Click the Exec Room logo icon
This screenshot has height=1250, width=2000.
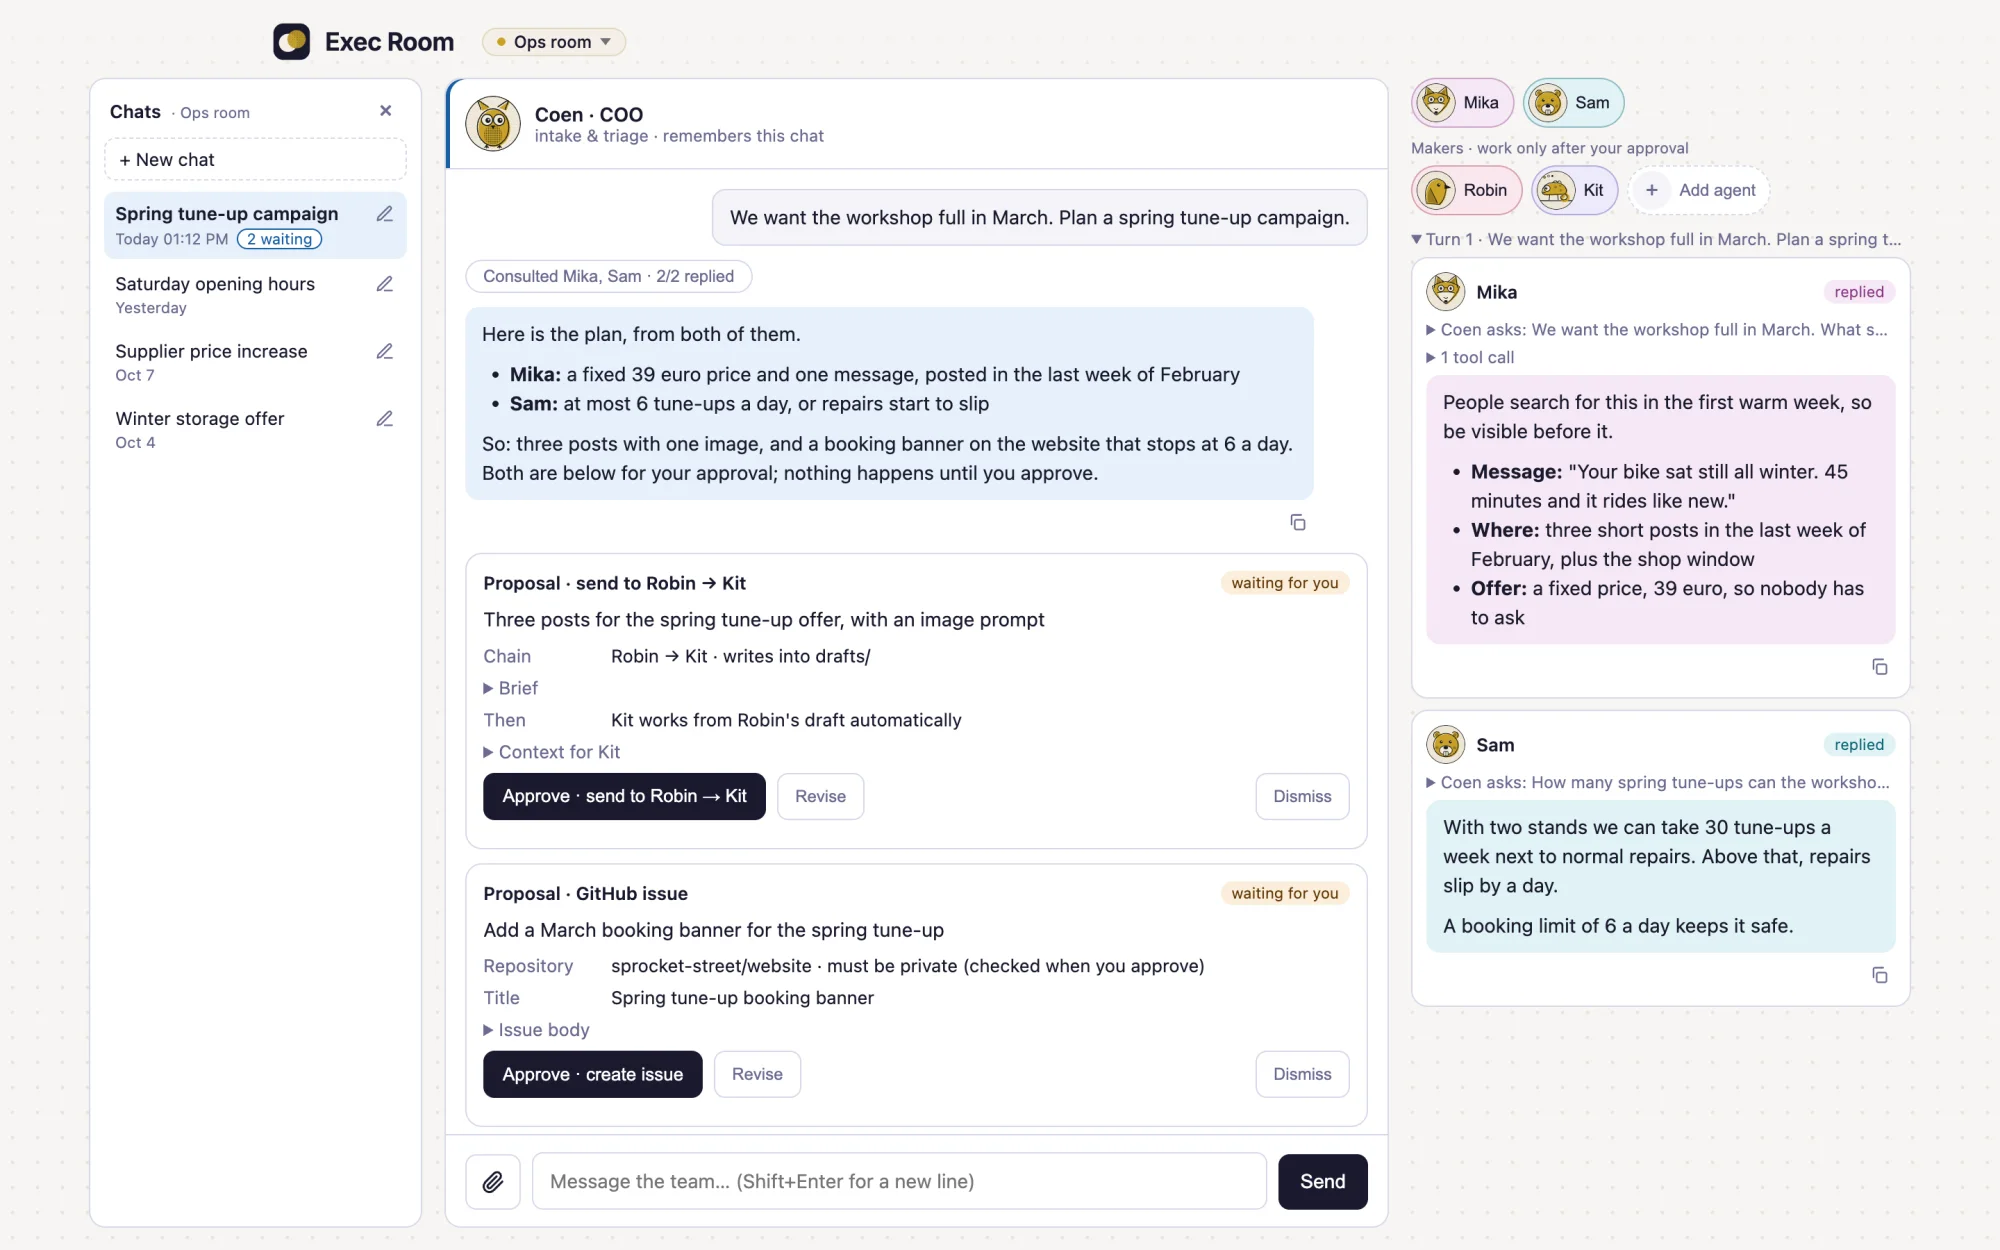coord(291,42)
